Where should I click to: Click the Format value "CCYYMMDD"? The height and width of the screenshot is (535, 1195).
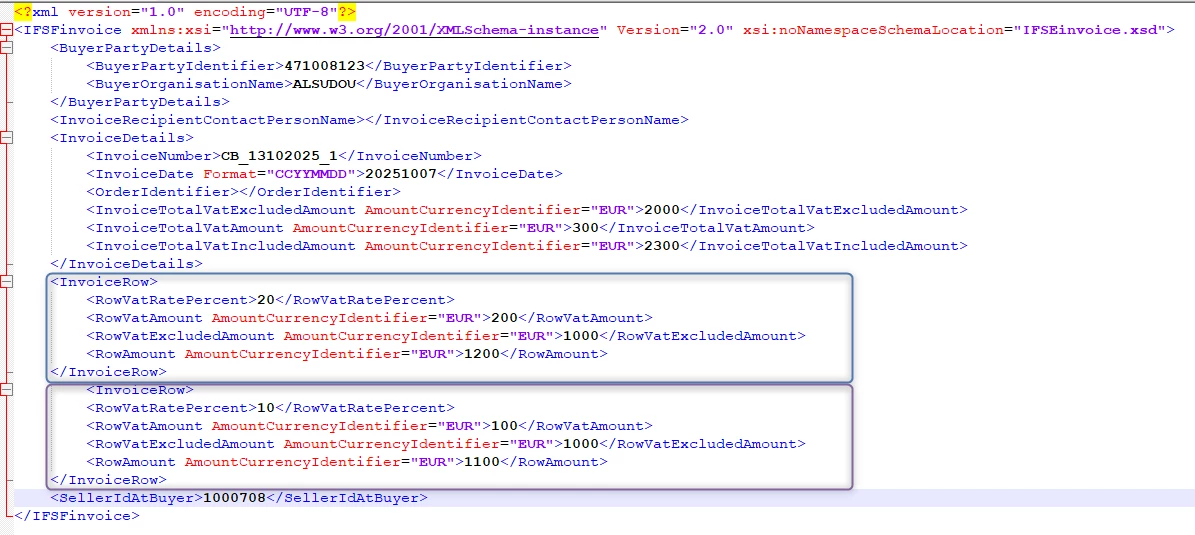(311, 174)
